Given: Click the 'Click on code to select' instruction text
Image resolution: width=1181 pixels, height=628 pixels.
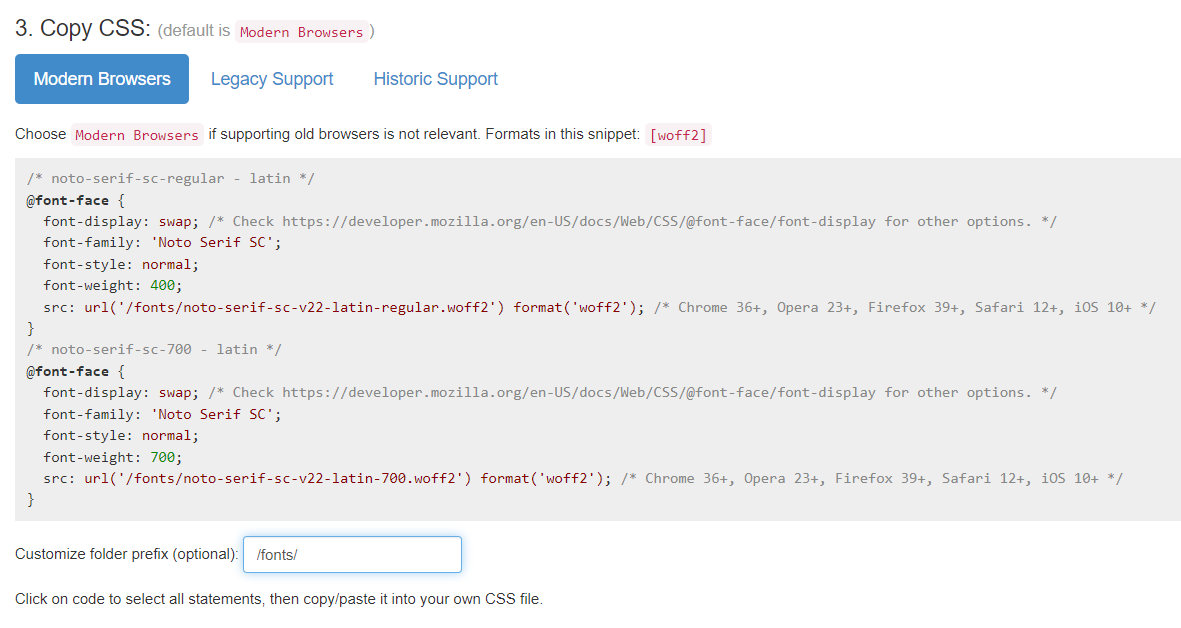Looking at the screenshot, I should pos(278,599).
